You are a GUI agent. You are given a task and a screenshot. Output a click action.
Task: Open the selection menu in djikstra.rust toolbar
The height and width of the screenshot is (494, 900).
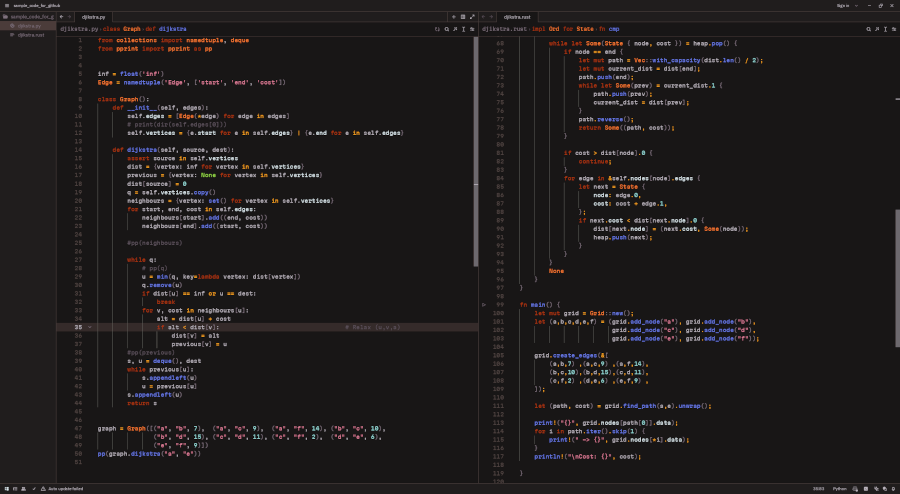tap(886, 29)
